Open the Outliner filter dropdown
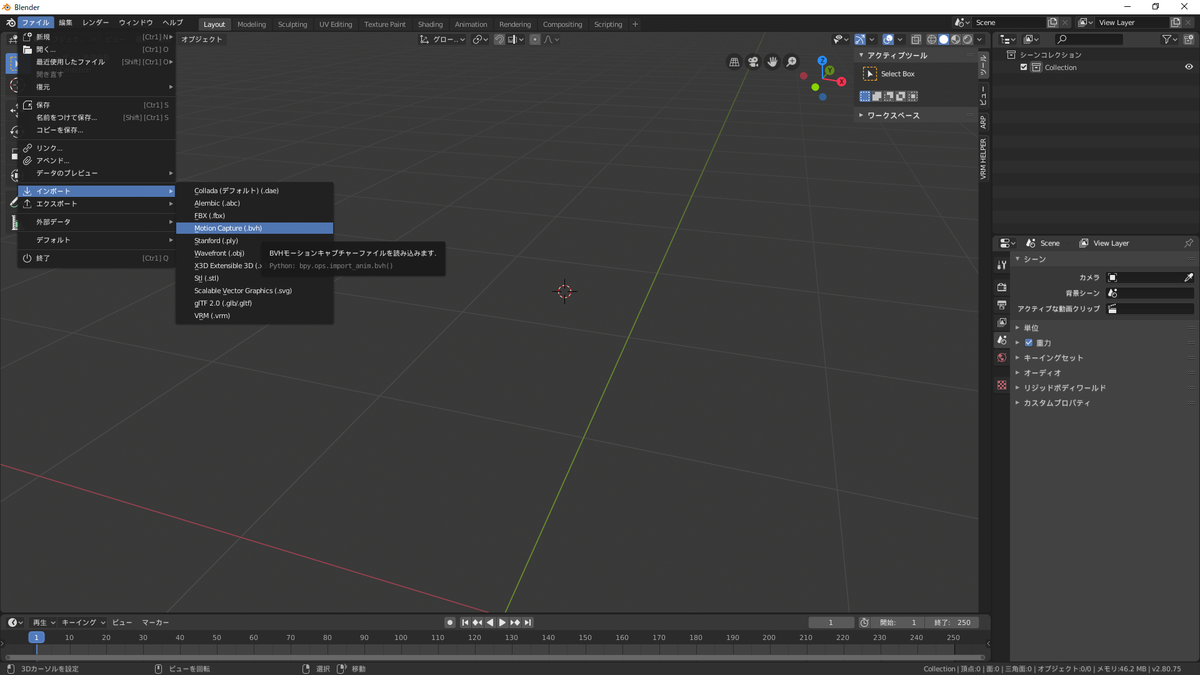Viewport: 1200px width, 675px height. tap(1170, 39)
